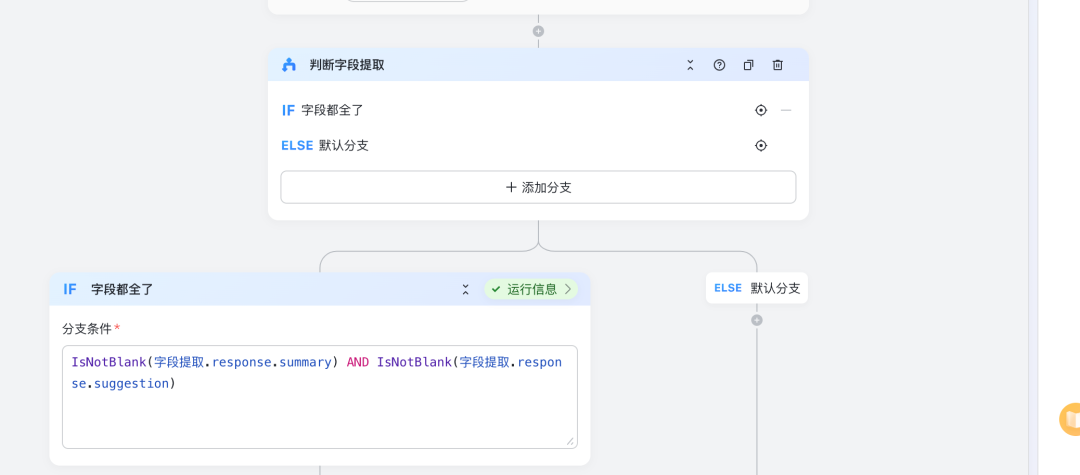1080x475 pixels.
Task: Click the 判断字段提取 title
Action: 347,65
